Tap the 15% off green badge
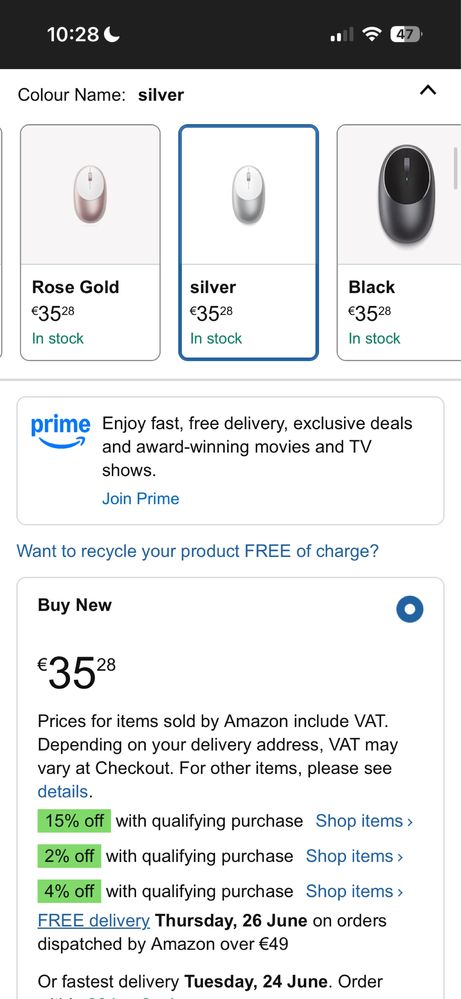461x999 pixels. pos(74,821)
